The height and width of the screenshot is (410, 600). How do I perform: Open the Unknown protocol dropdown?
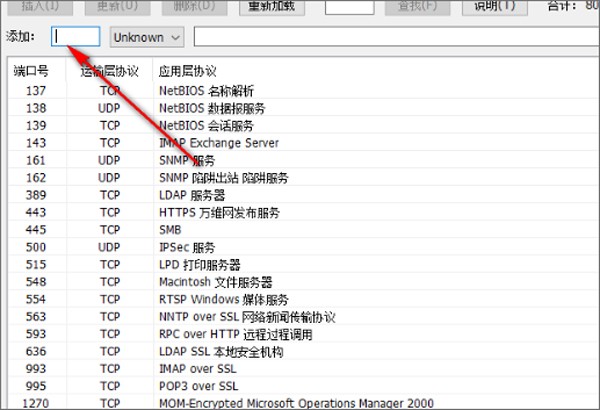pos(147,37)
